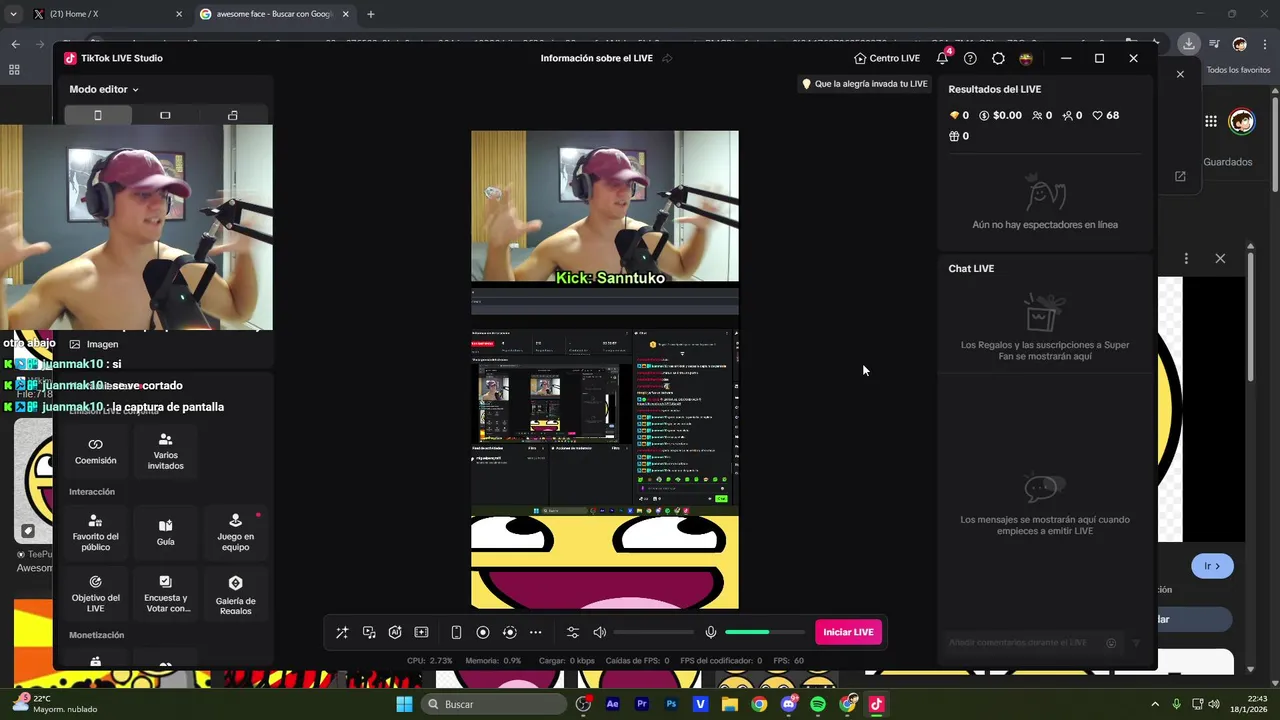Click the mobile phone preview icon
The image size is (1280, 720).
pos(456,632)
